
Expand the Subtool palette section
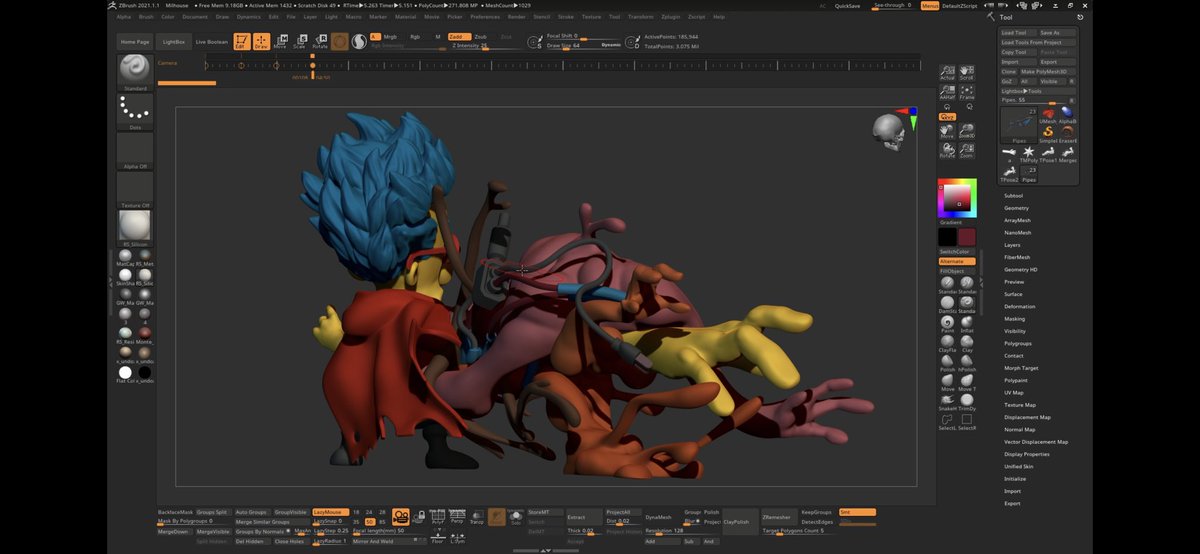pos(1014,195)
